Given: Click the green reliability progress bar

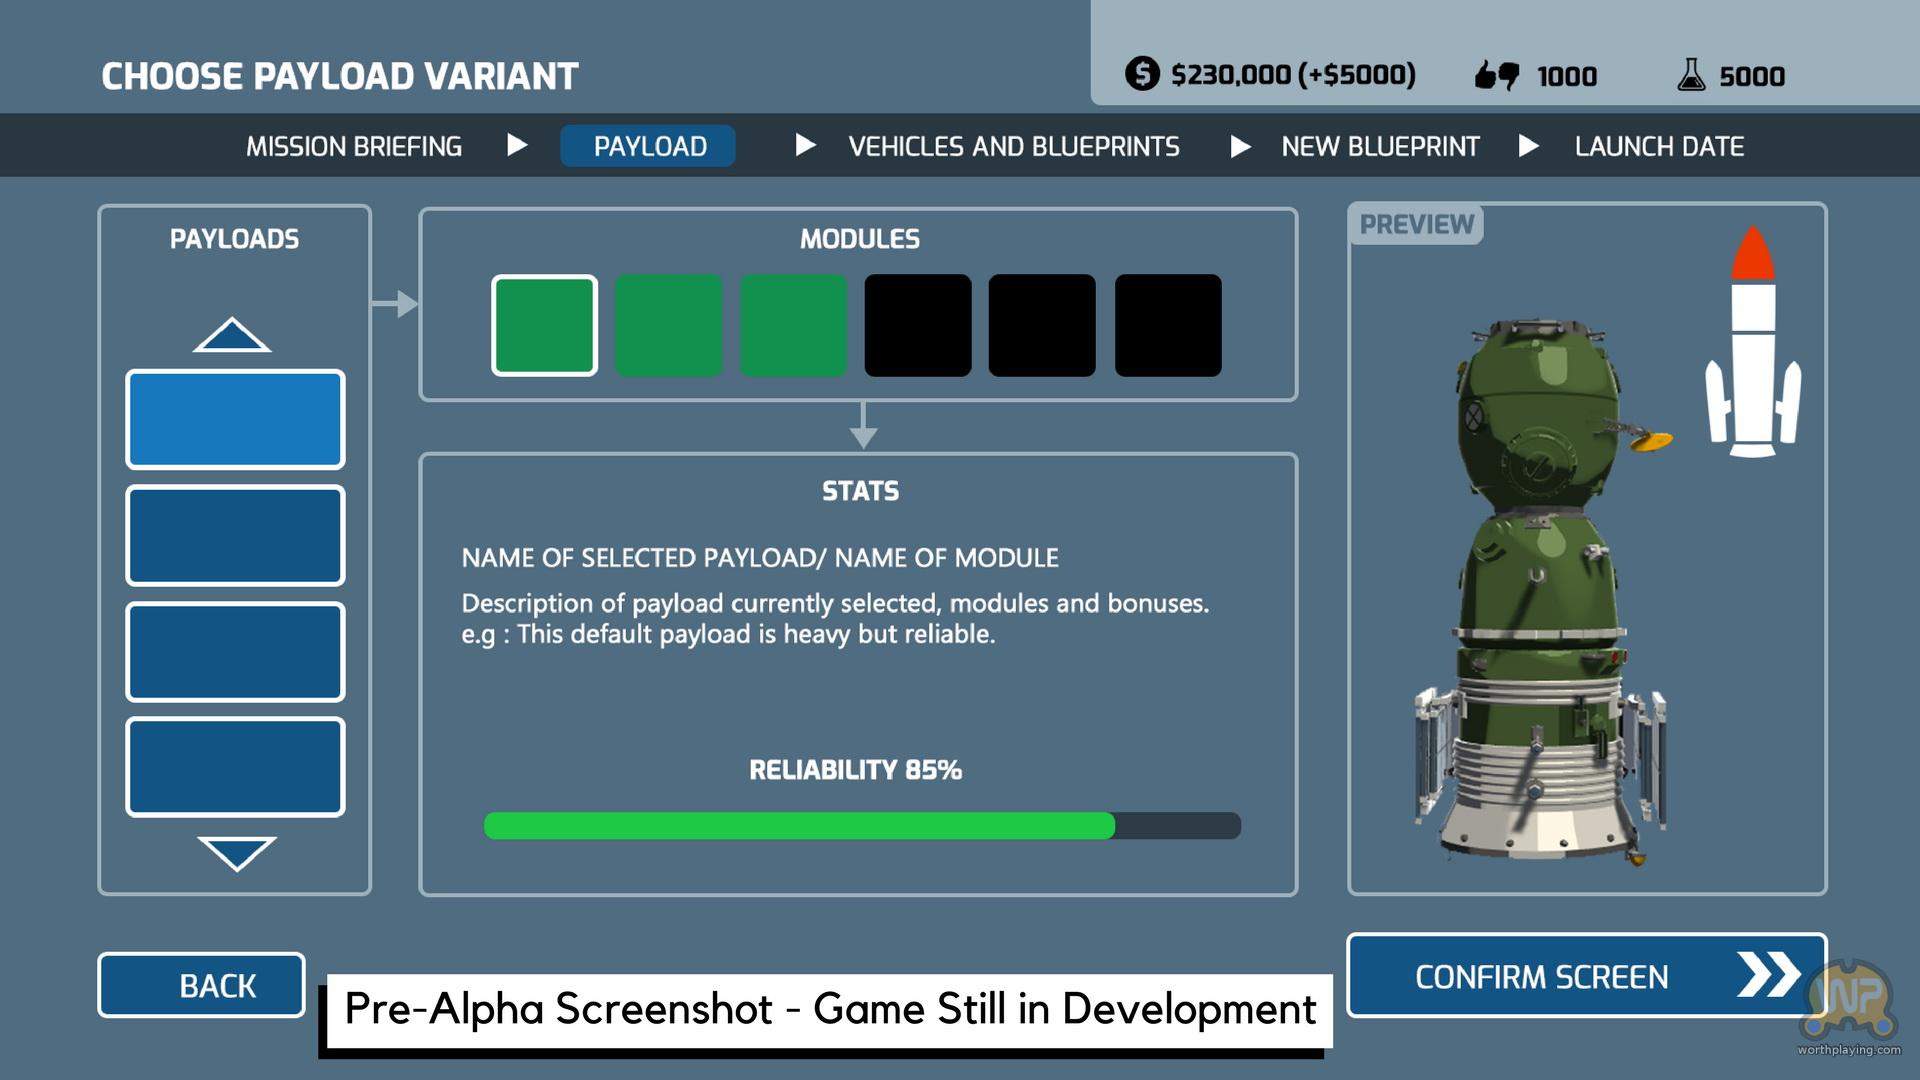Looking at the screenshot, I should click(x=799, y=826).
